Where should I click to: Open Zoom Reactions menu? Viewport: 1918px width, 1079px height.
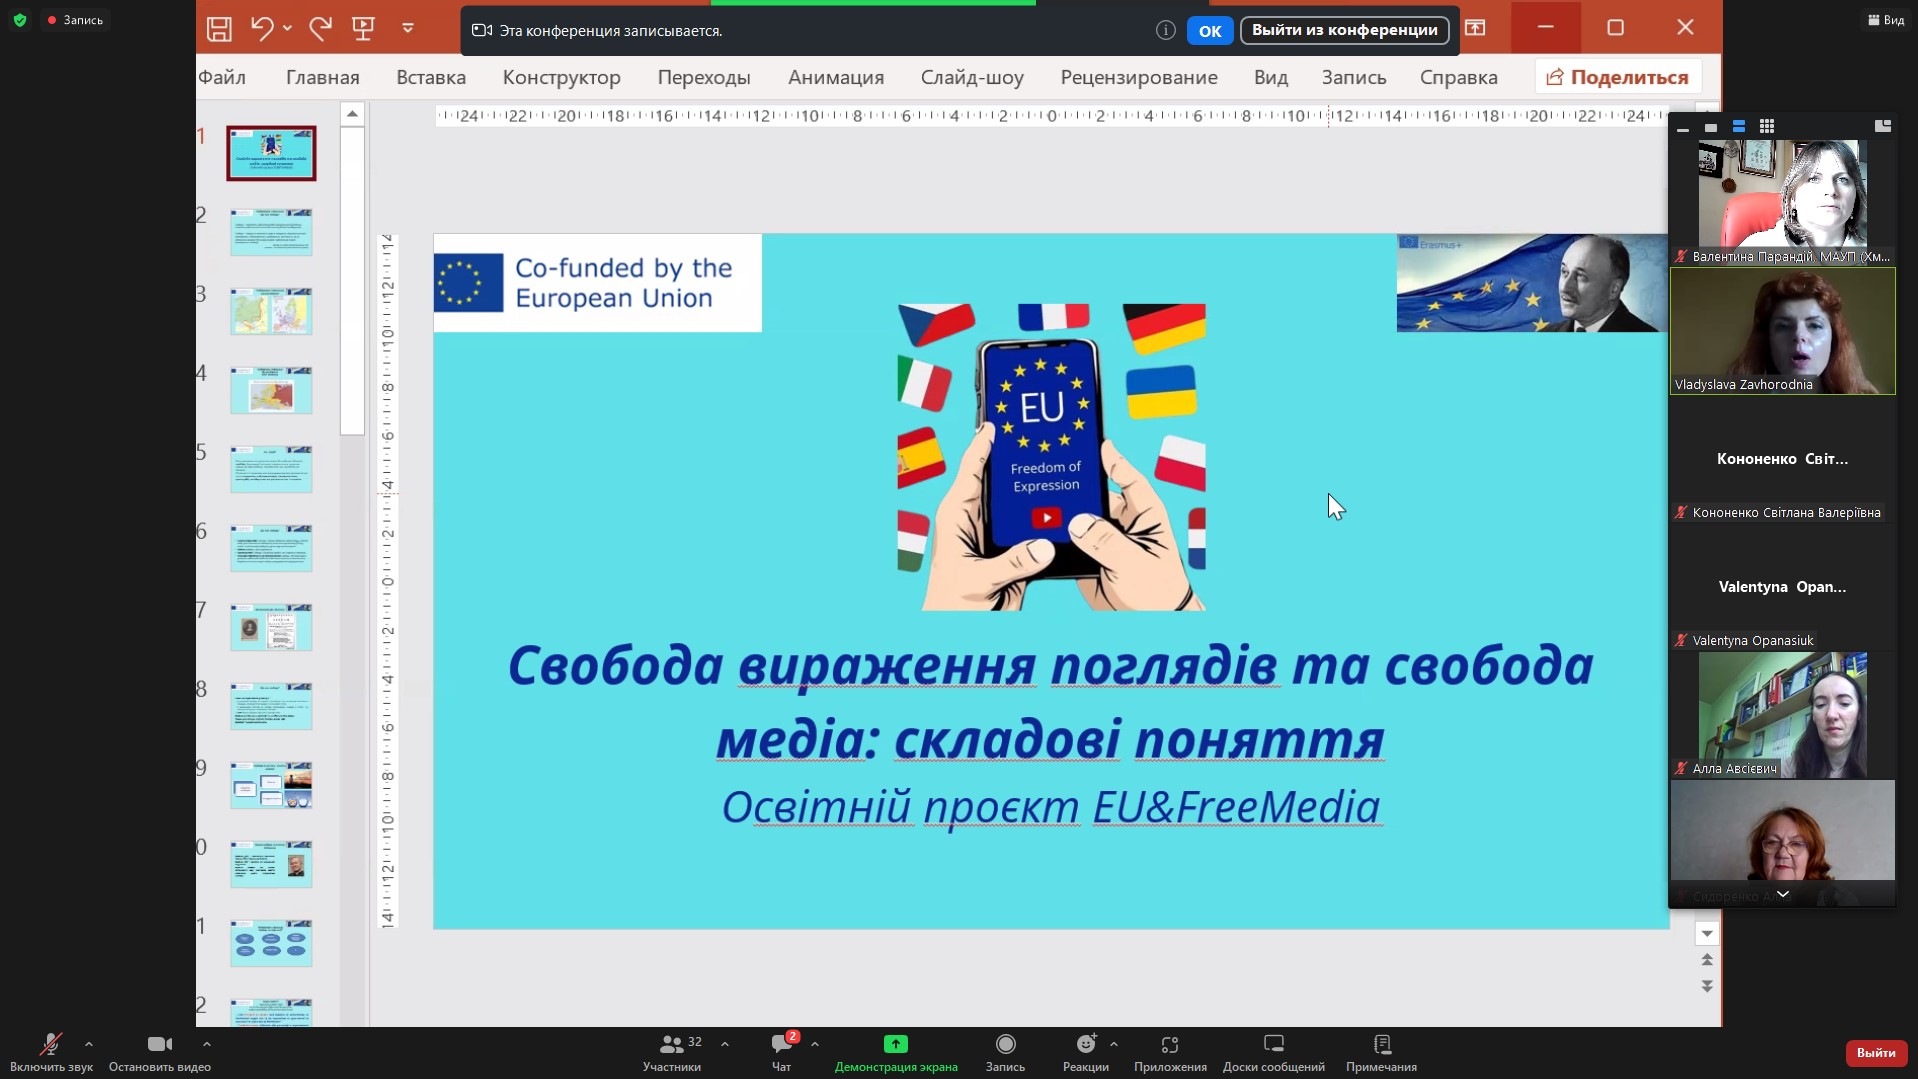1085,1052
